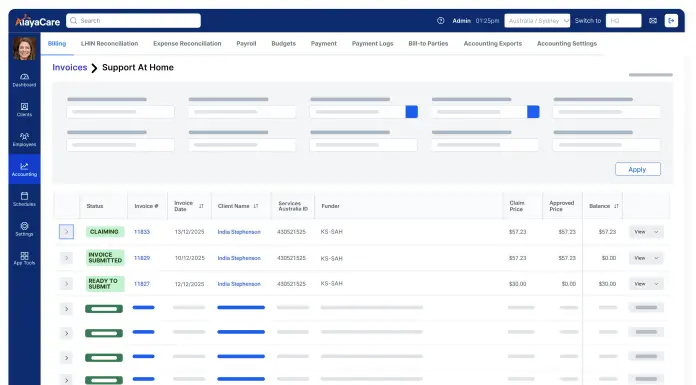Screen dimensions: 696x385
Task: Click the Claim Price column header
Action: 517,206
